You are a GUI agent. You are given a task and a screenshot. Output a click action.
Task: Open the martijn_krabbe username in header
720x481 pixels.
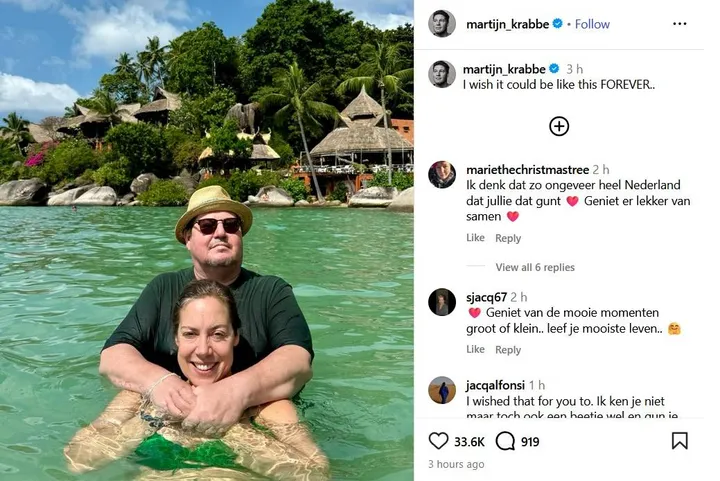(x=506, y=24)
